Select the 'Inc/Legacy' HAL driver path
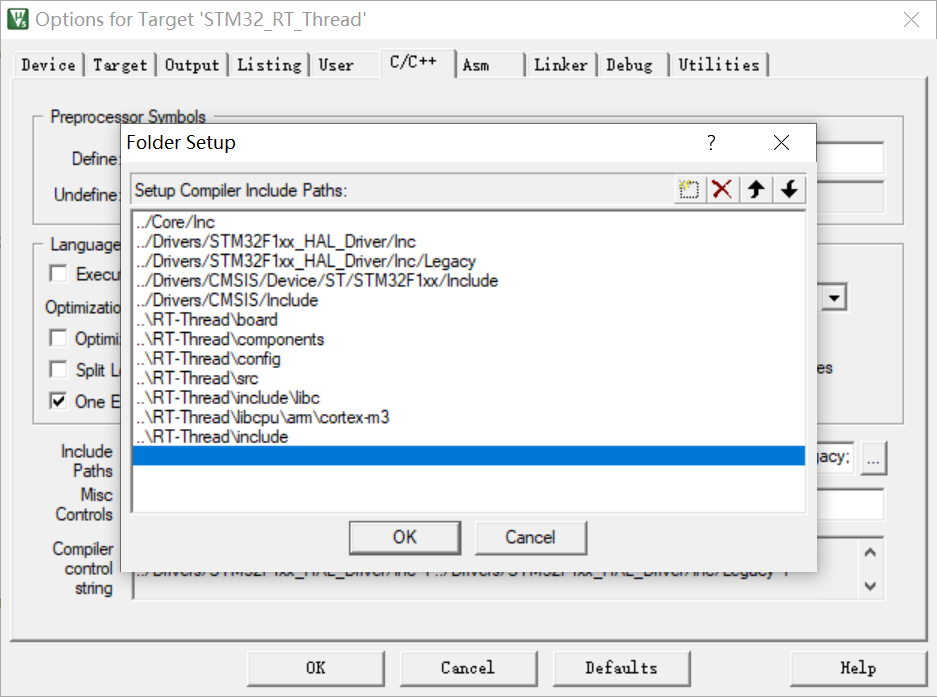 (468, 261)
